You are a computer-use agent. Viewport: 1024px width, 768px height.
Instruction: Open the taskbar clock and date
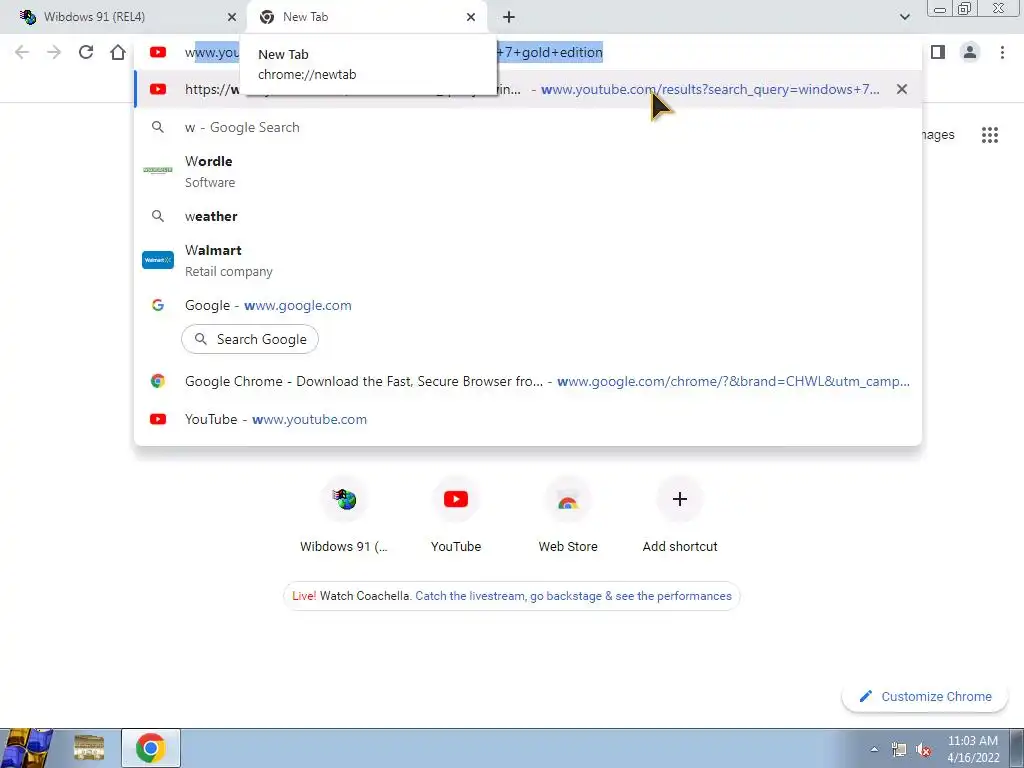973,749
